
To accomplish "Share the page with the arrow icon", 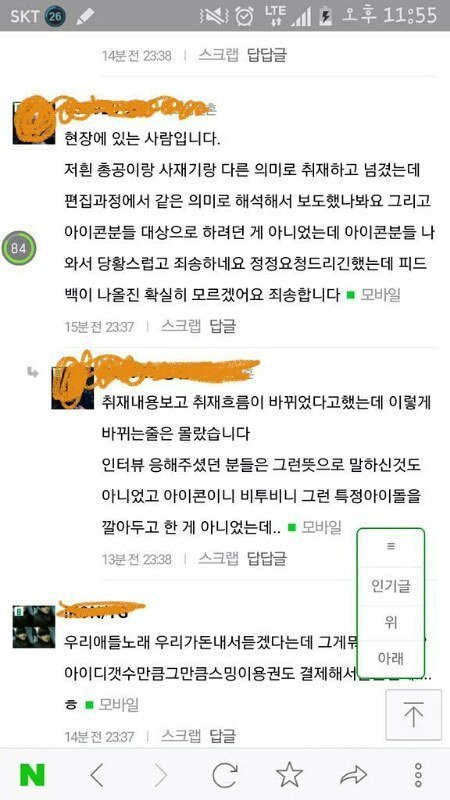I will pos(354,775).
